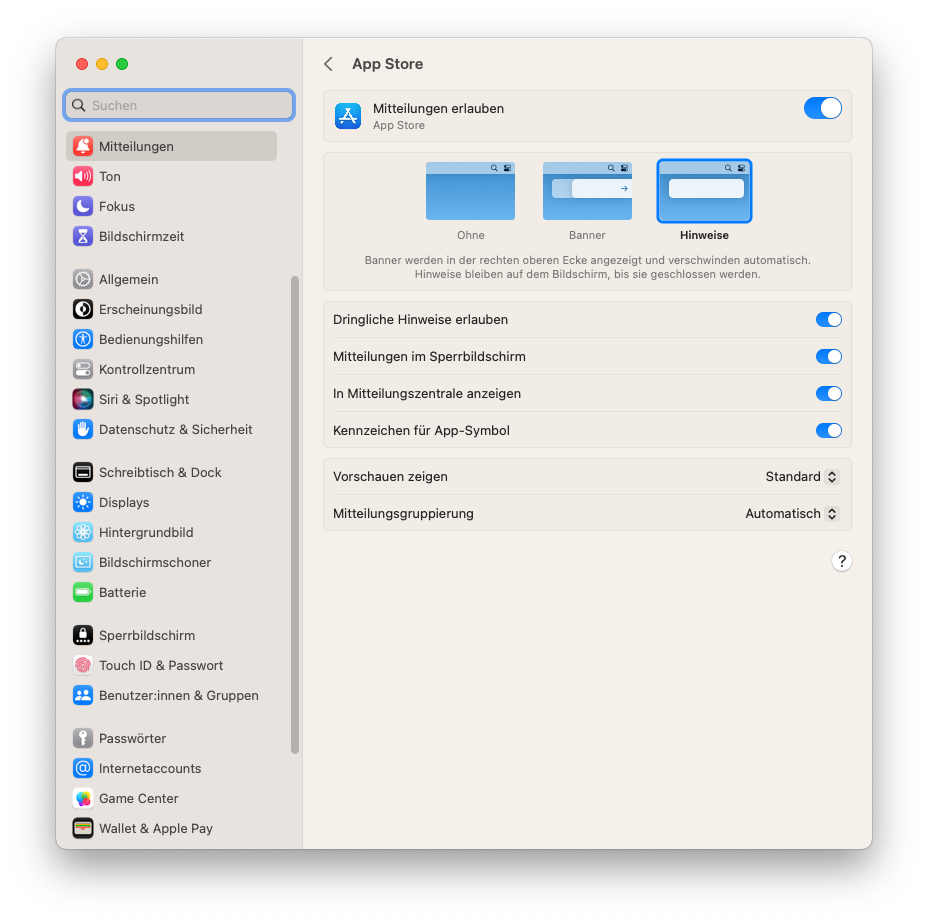The image size is (928, 923).
Task: Select Allgemein text label in sidebar
Action: pyautogui.click(x=128, y=279)
